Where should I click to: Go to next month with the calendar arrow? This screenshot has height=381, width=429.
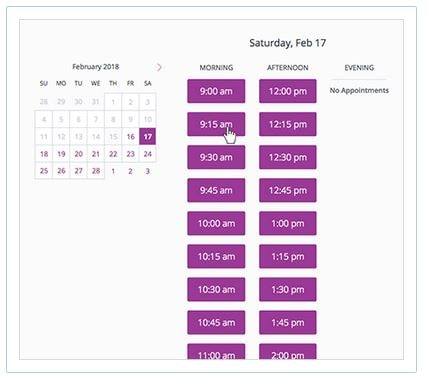pyautogui.click(x=159, y=67)
